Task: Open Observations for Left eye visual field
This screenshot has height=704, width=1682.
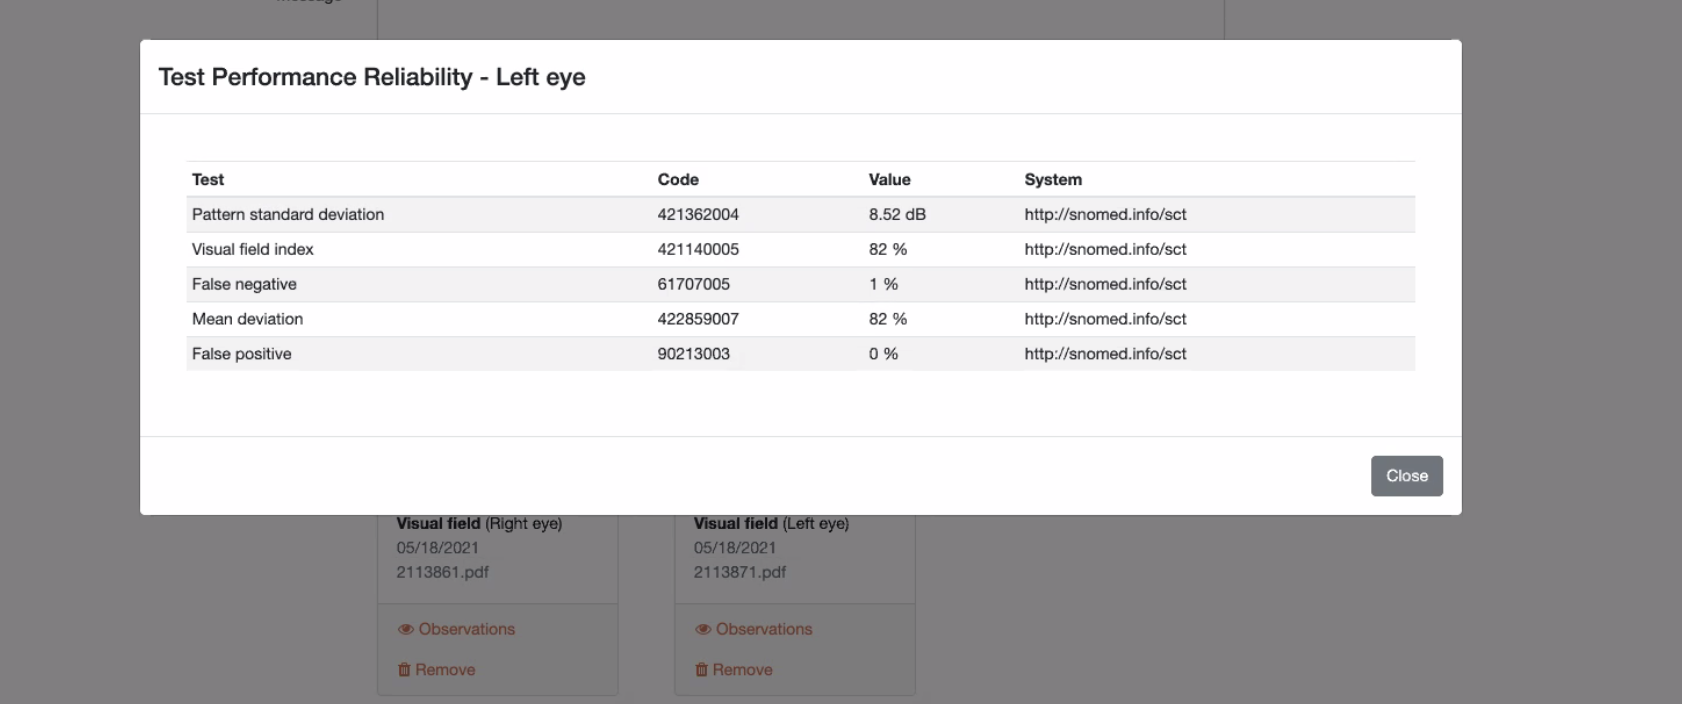Action: point(753,629)
